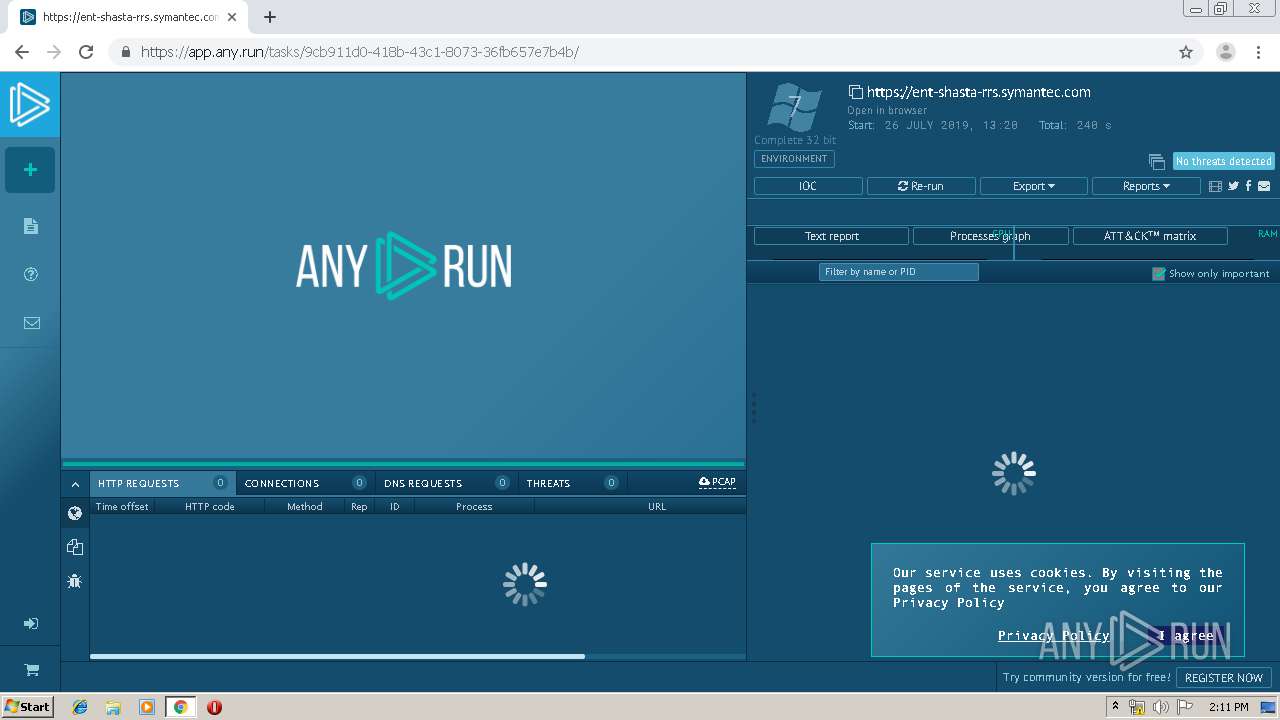Select the ent-shasta-rrs.symantec browser tab
The width and height of the screenshot is (1280, 720).
(x=128, y=17)
